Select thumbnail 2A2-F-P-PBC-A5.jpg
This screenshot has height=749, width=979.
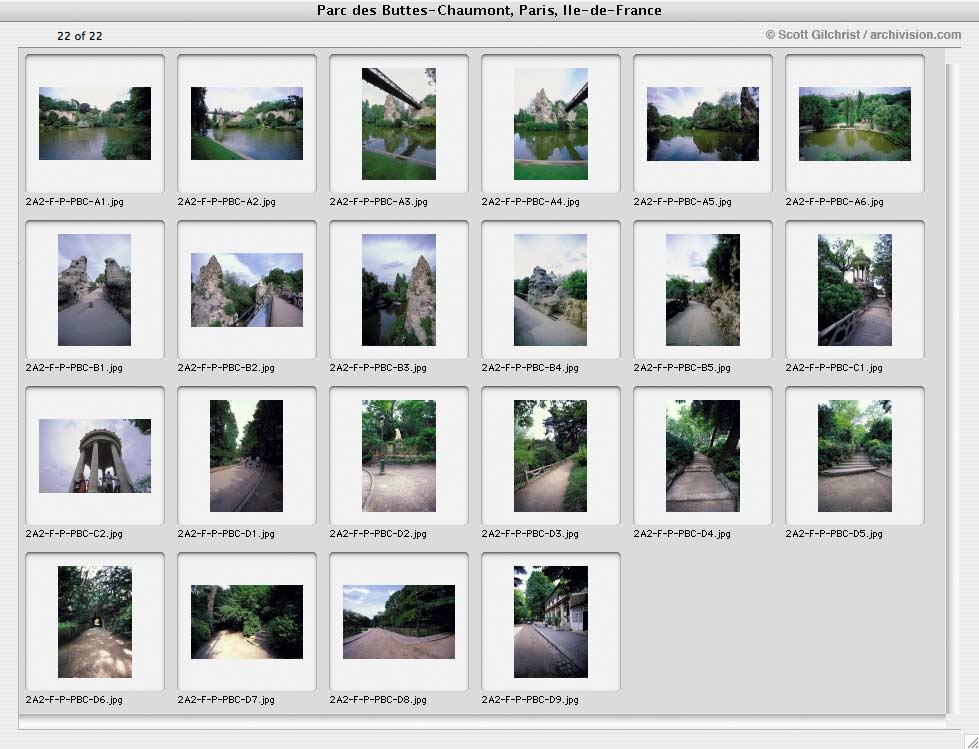703,124
